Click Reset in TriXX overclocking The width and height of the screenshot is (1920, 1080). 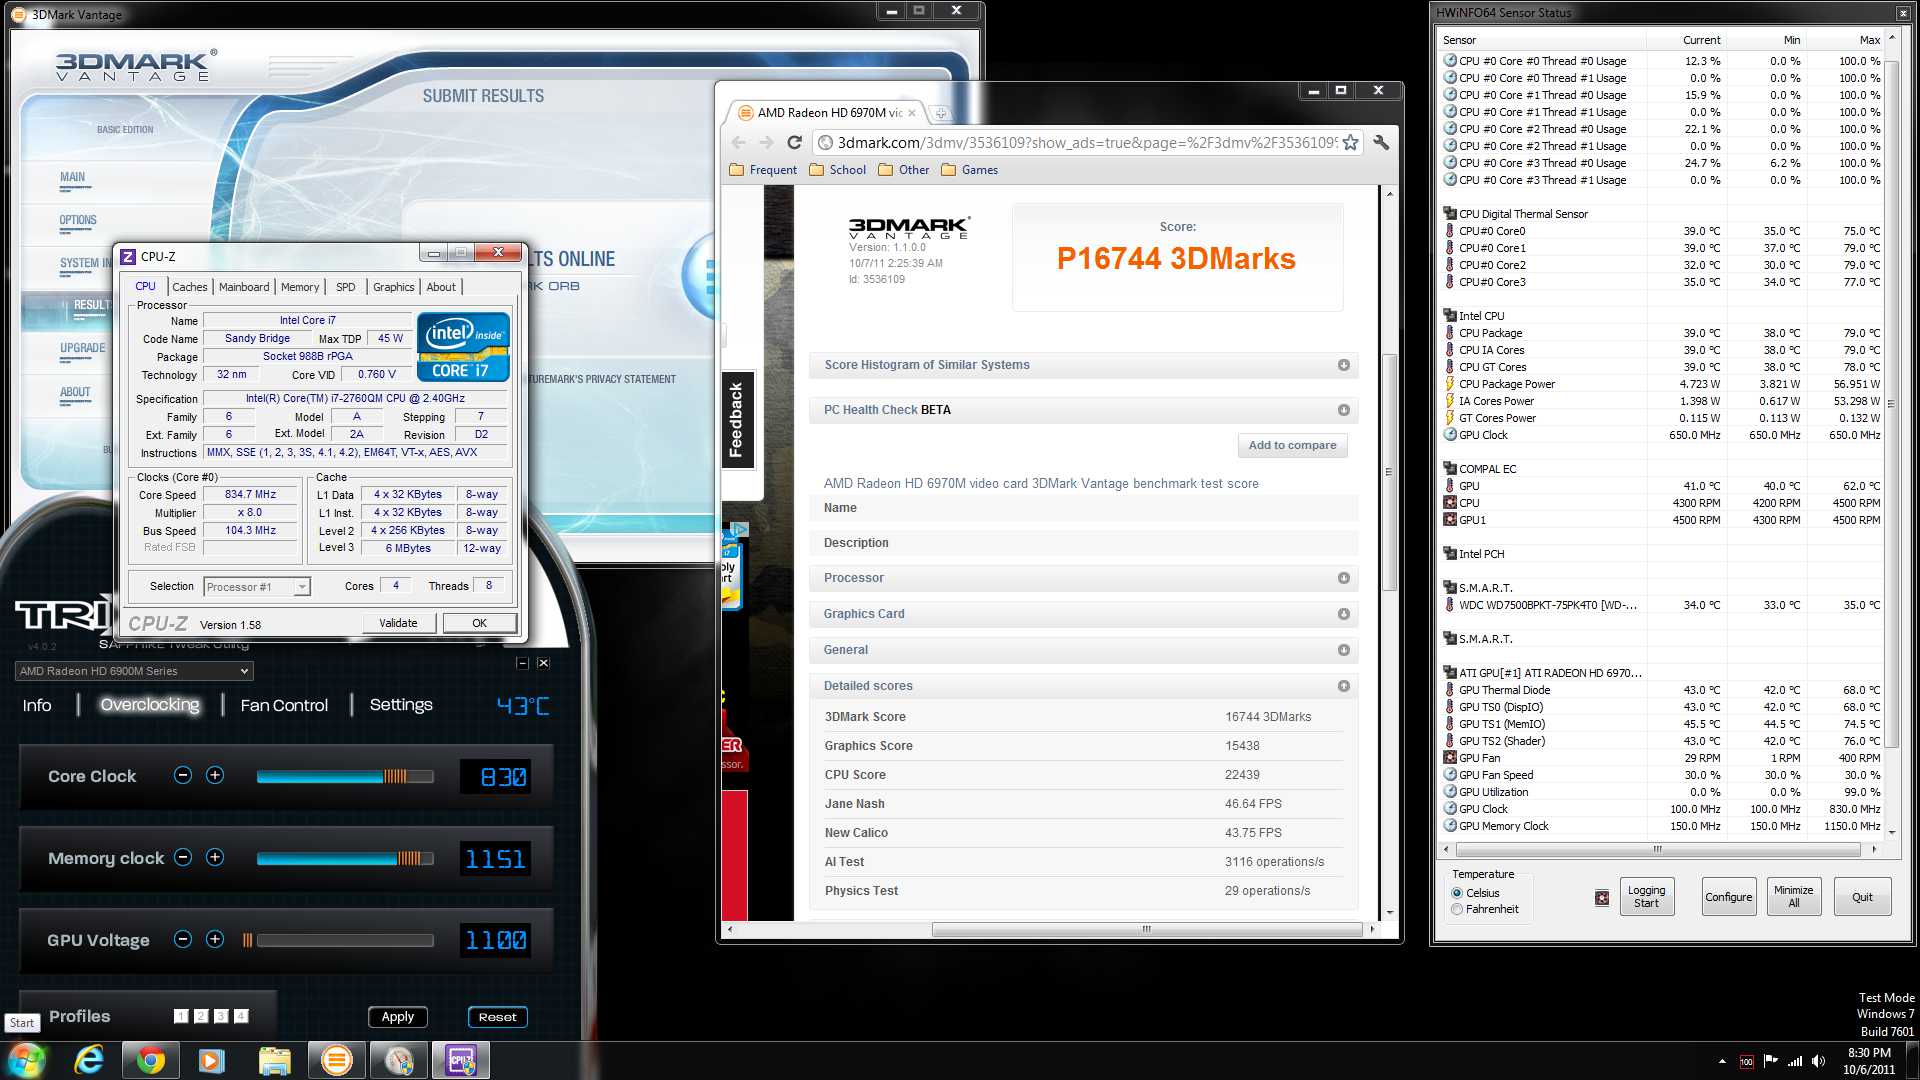coord(498,1017)
